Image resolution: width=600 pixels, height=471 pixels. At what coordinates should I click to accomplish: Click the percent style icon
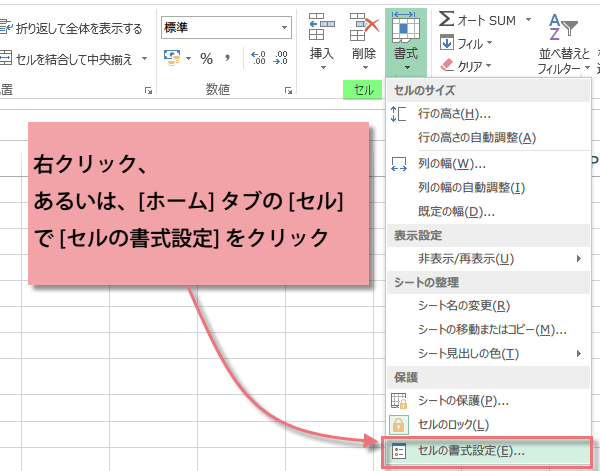206,58
